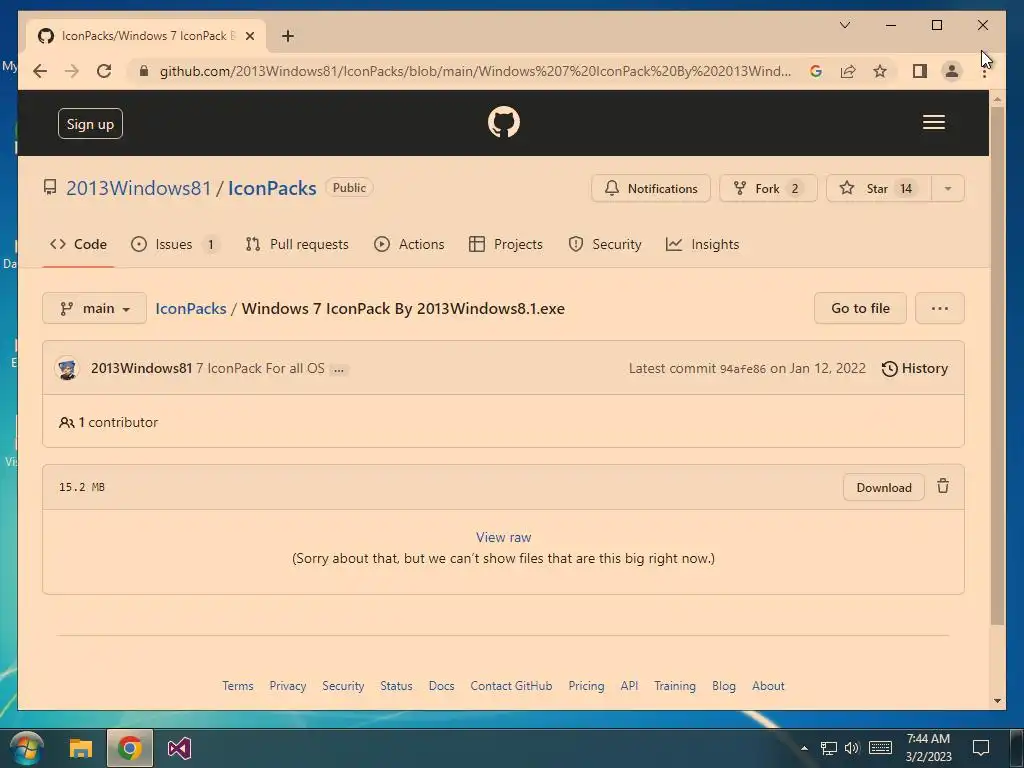Open the Privacy footer link
The image size is (1024, 768).
click(x=287, y=686)
